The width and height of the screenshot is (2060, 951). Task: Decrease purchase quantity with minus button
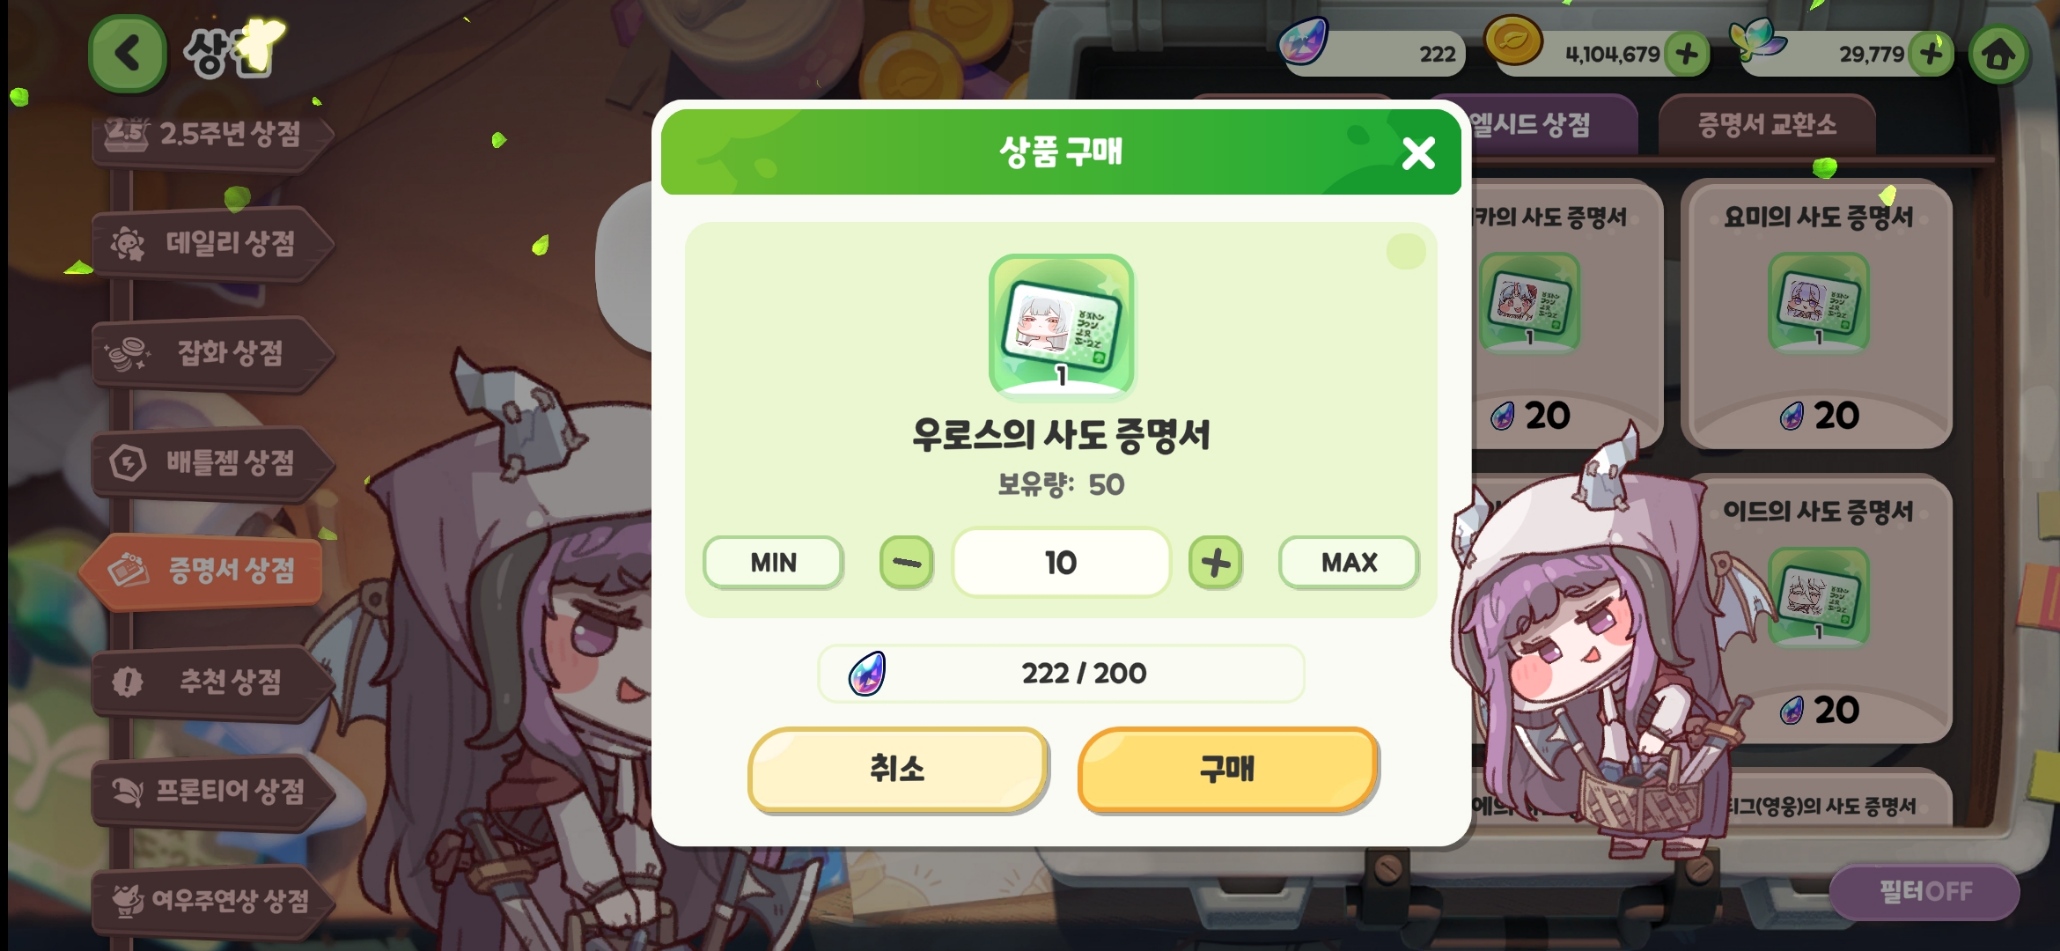coord(906,563)
